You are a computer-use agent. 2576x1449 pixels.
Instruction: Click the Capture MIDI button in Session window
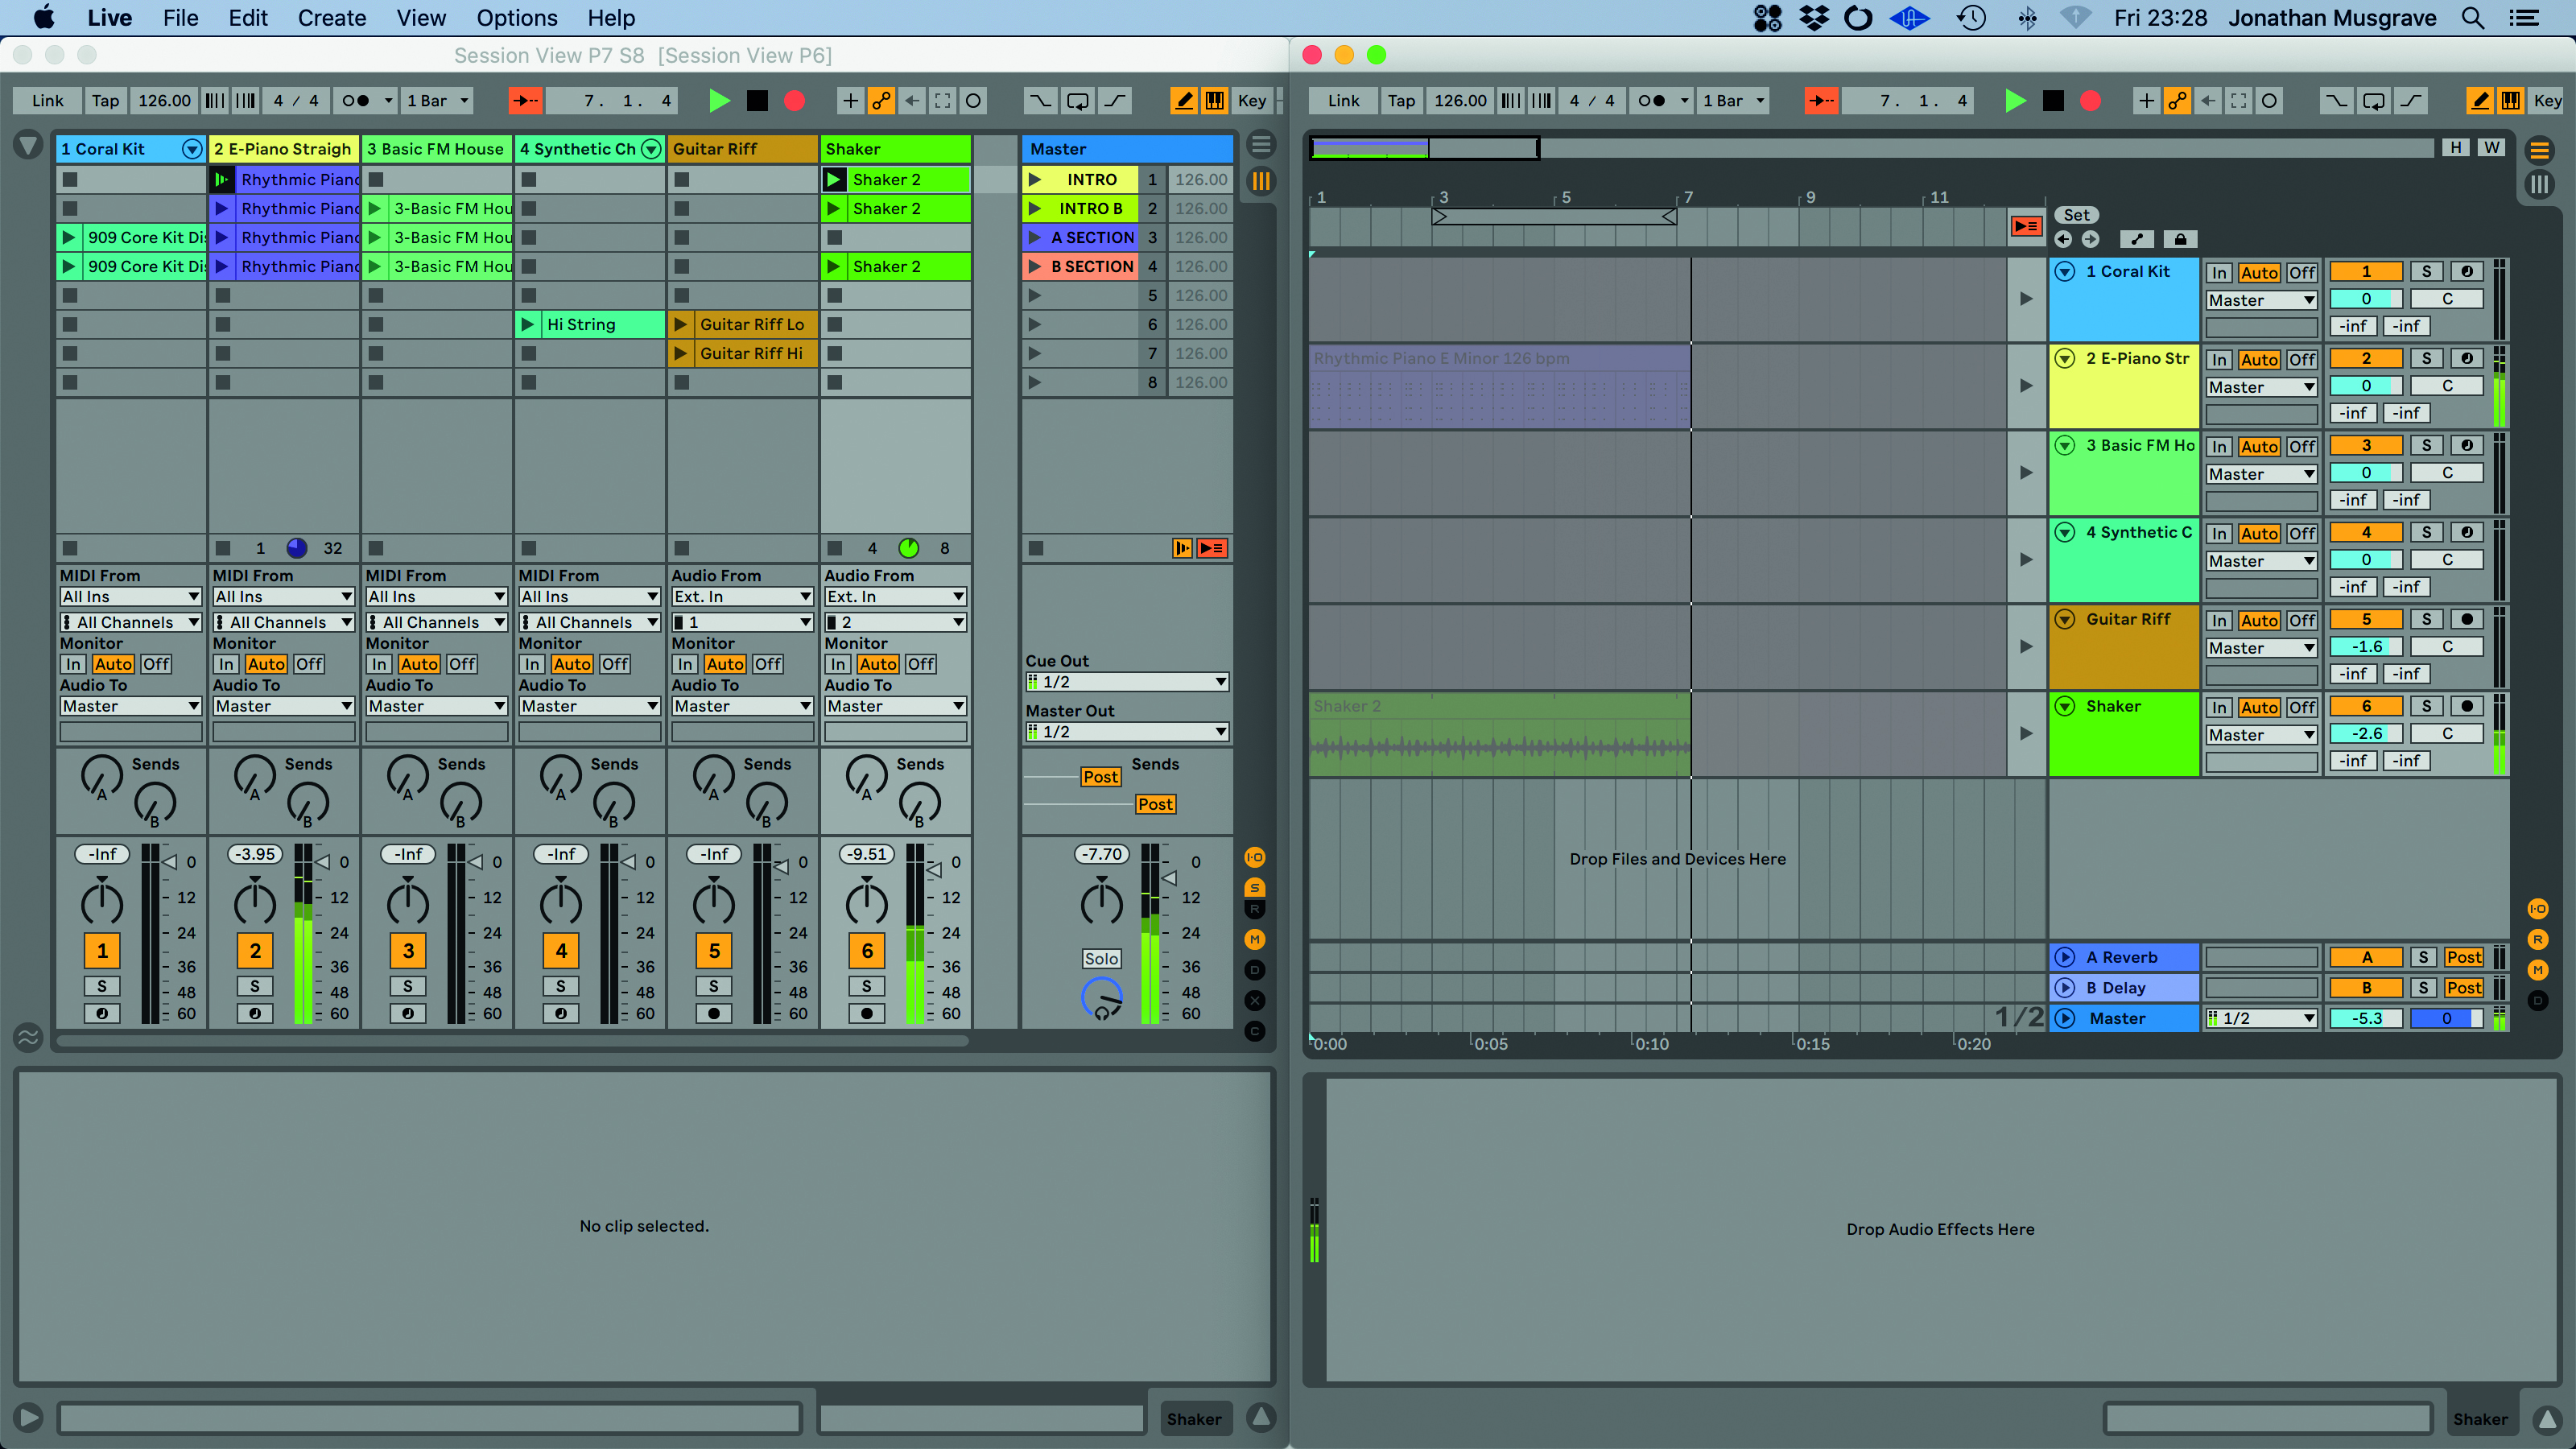tap(942, 100)
